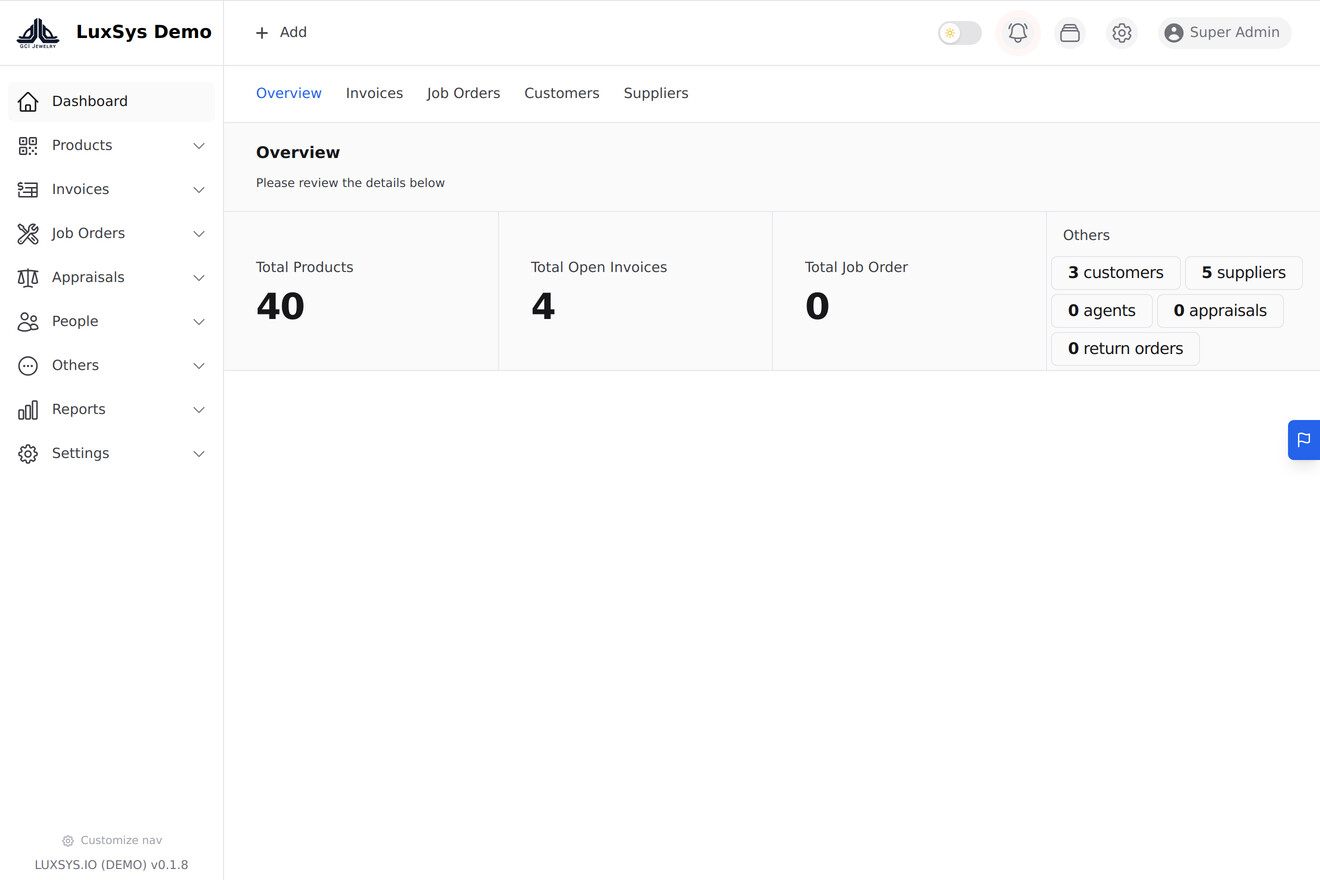Click the Total Products card
Image resolution: width=1320 pixels, height=880 pixels.
pos(361,291)
